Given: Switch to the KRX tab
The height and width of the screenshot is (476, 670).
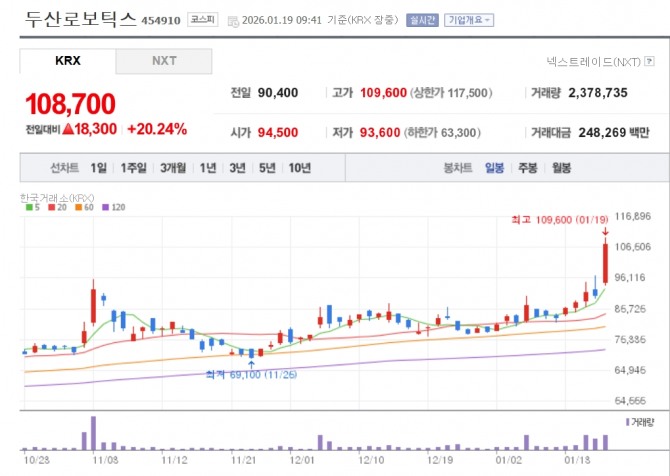Looking at the screenshot, I should (68, 61).
